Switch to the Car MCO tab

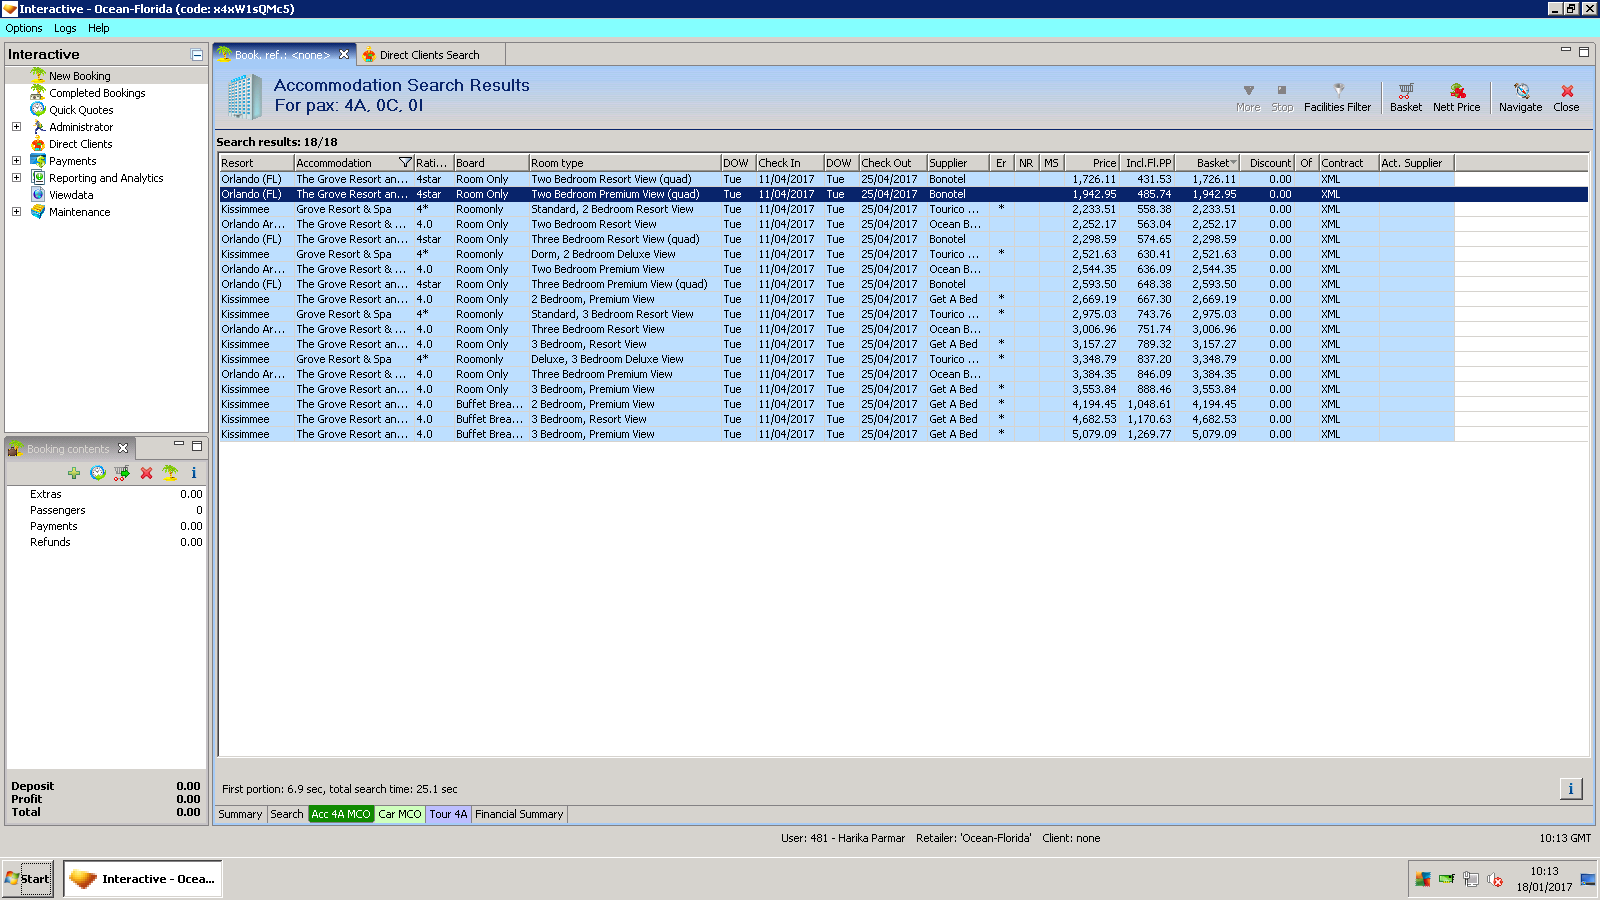400,814
